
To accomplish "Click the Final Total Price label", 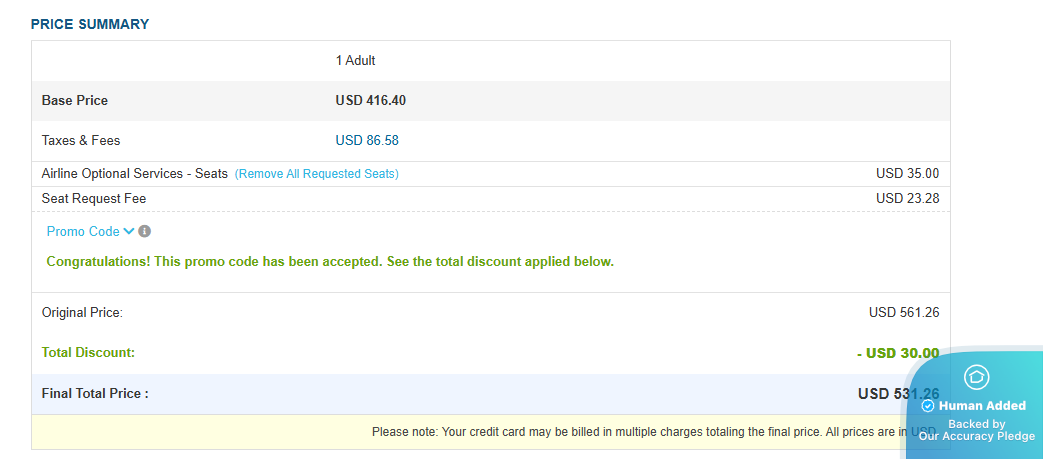I will click(x=95, y=394).
